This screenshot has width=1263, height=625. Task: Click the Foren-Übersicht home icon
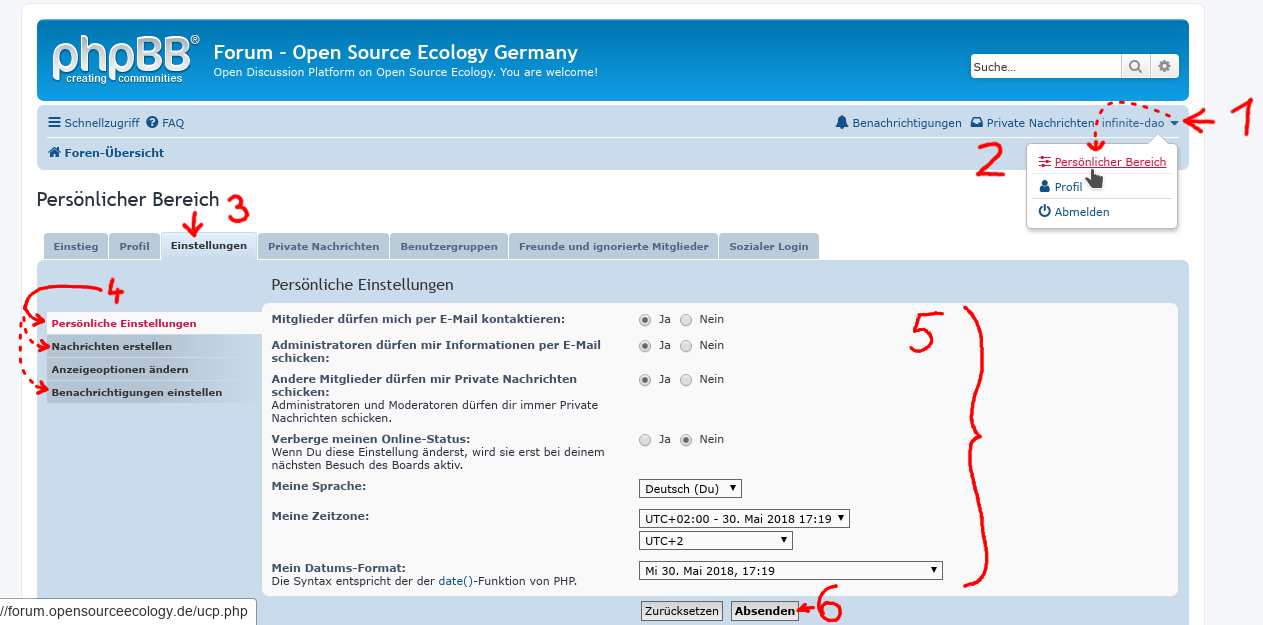pos(54,153)
